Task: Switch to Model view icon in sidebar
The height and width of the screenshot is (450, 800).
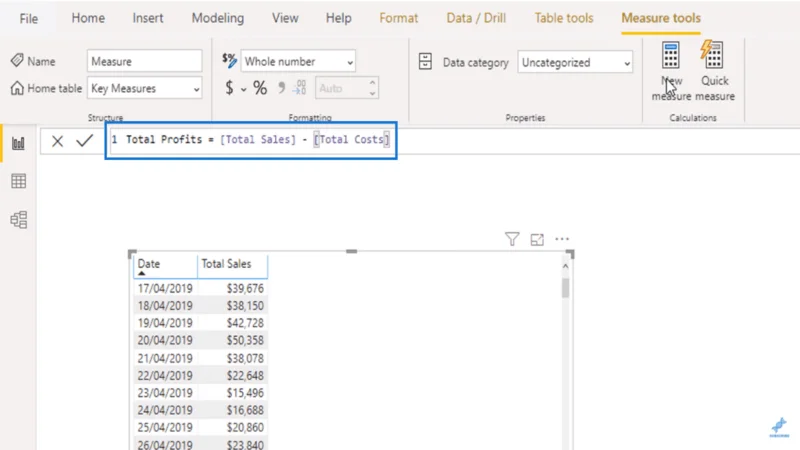Action: point(18,220)
